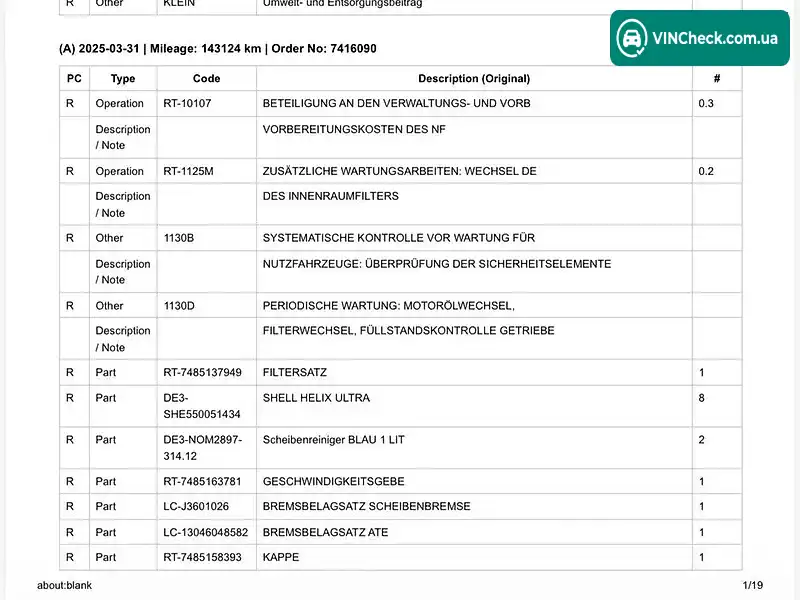Select text BREMSBELAGSATZ ATE
800x600 pixels.
click(326, 533)
